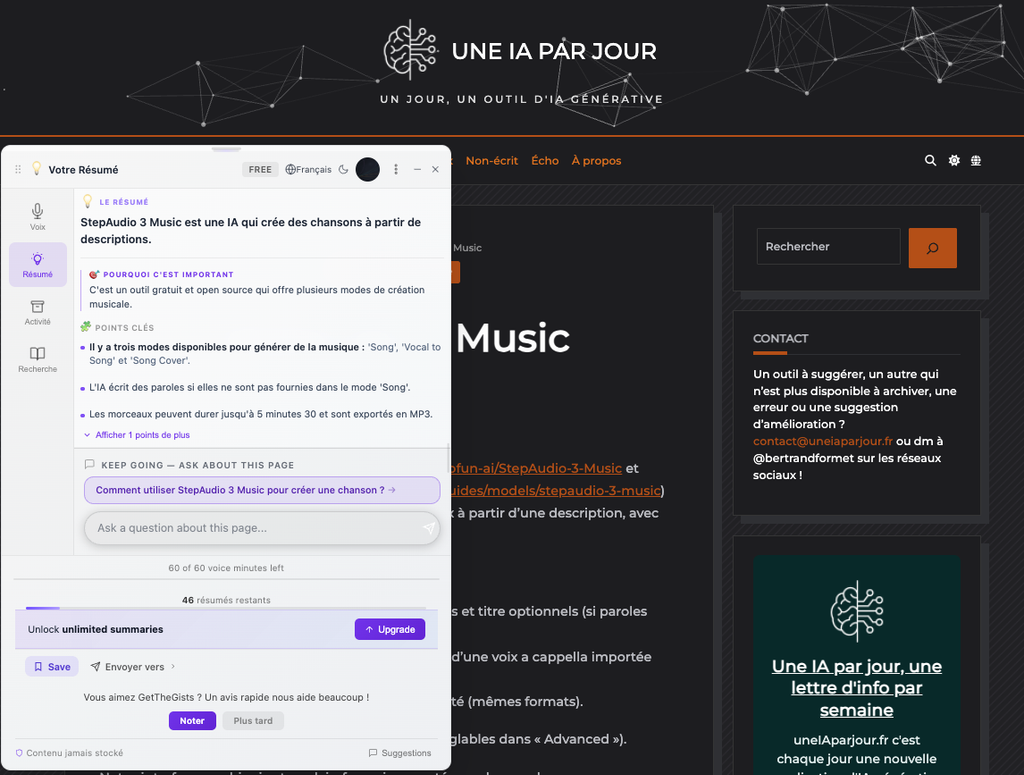Open the three-dot more options menu

tap(396, 170)
